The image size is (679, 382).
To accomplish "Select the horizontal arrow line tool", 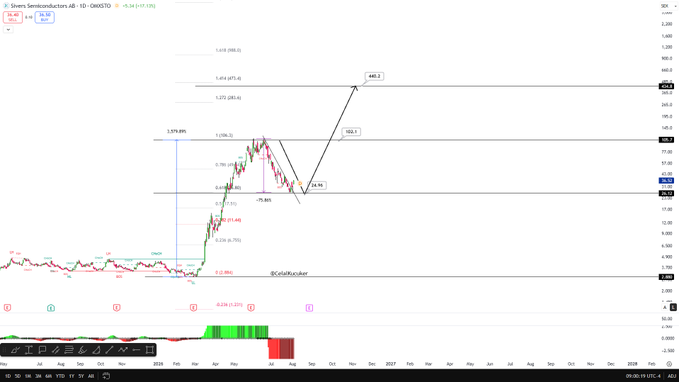I will [136, 350].
